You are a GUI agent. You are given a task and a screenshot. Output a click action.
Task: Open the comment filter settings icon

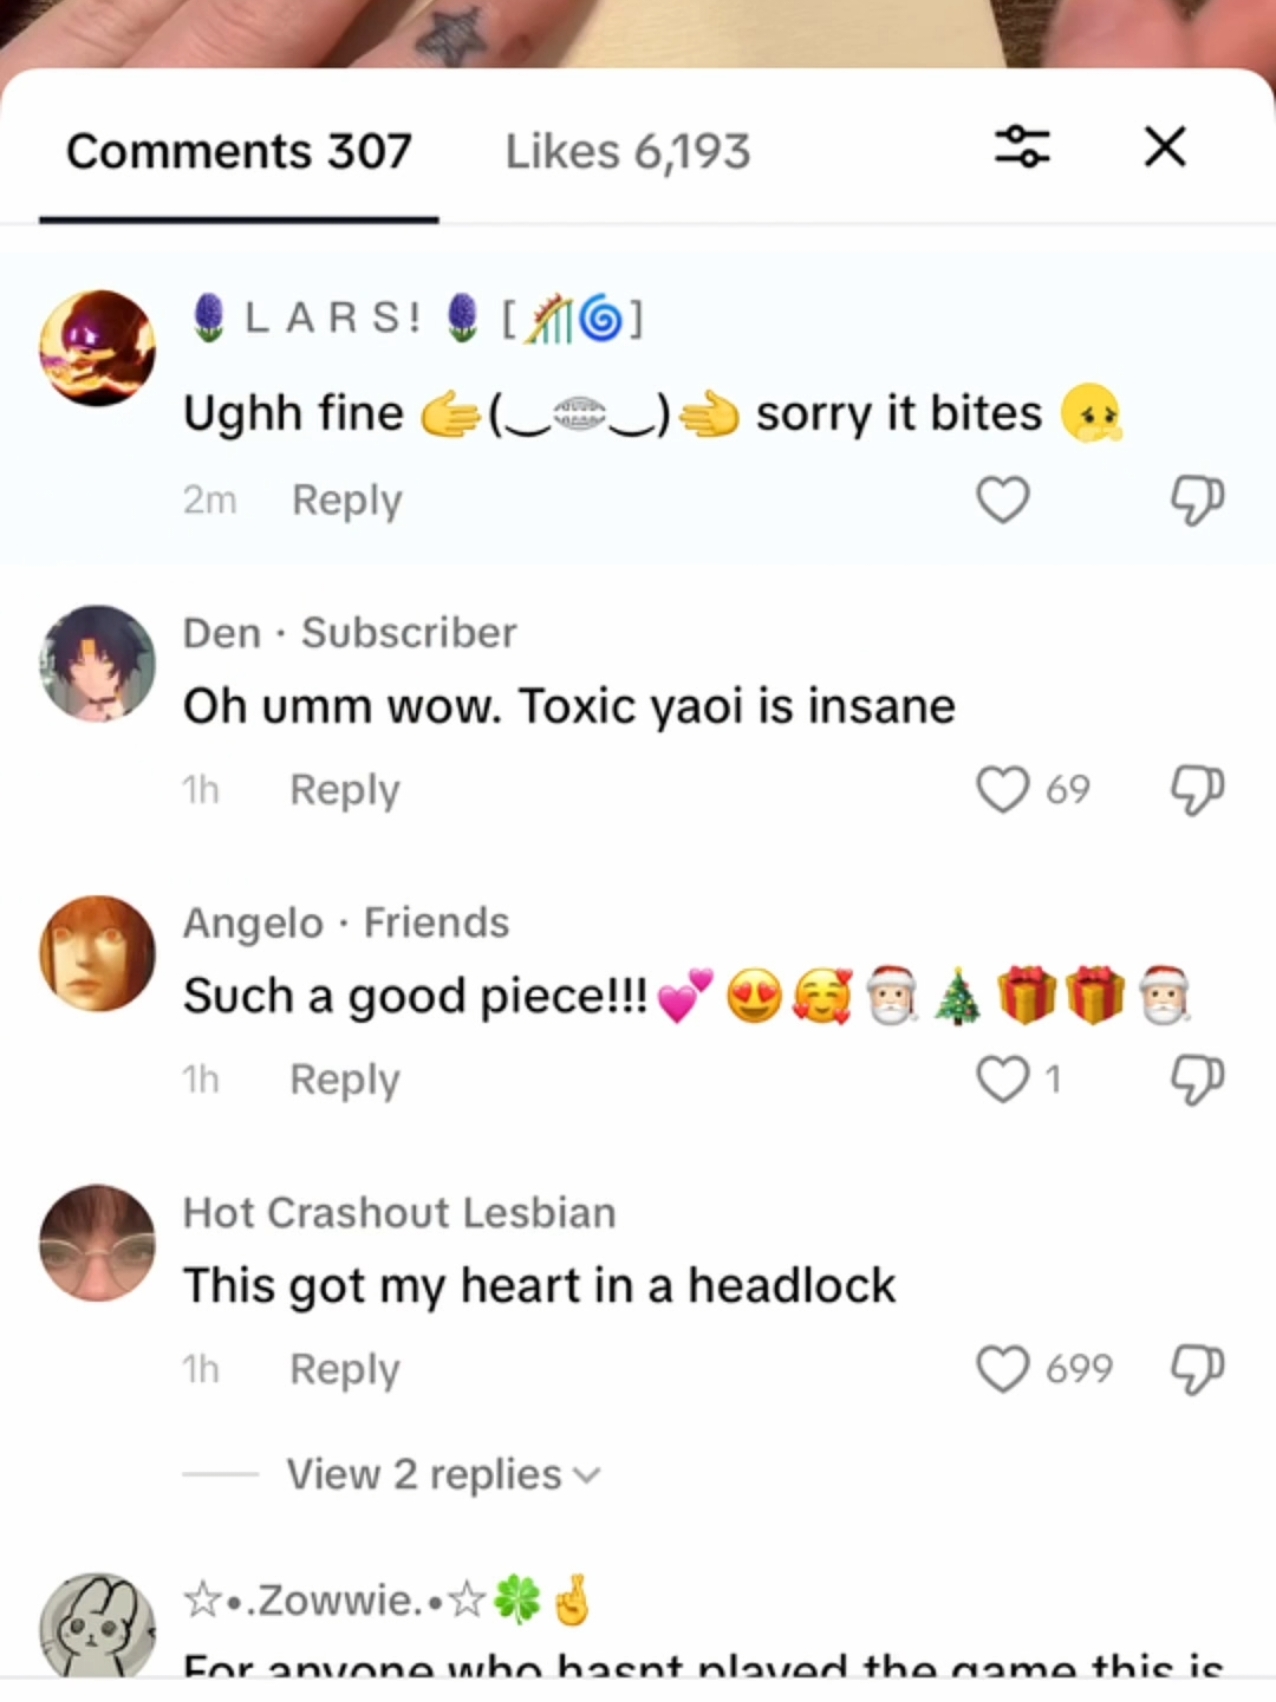pos(1022,147)
